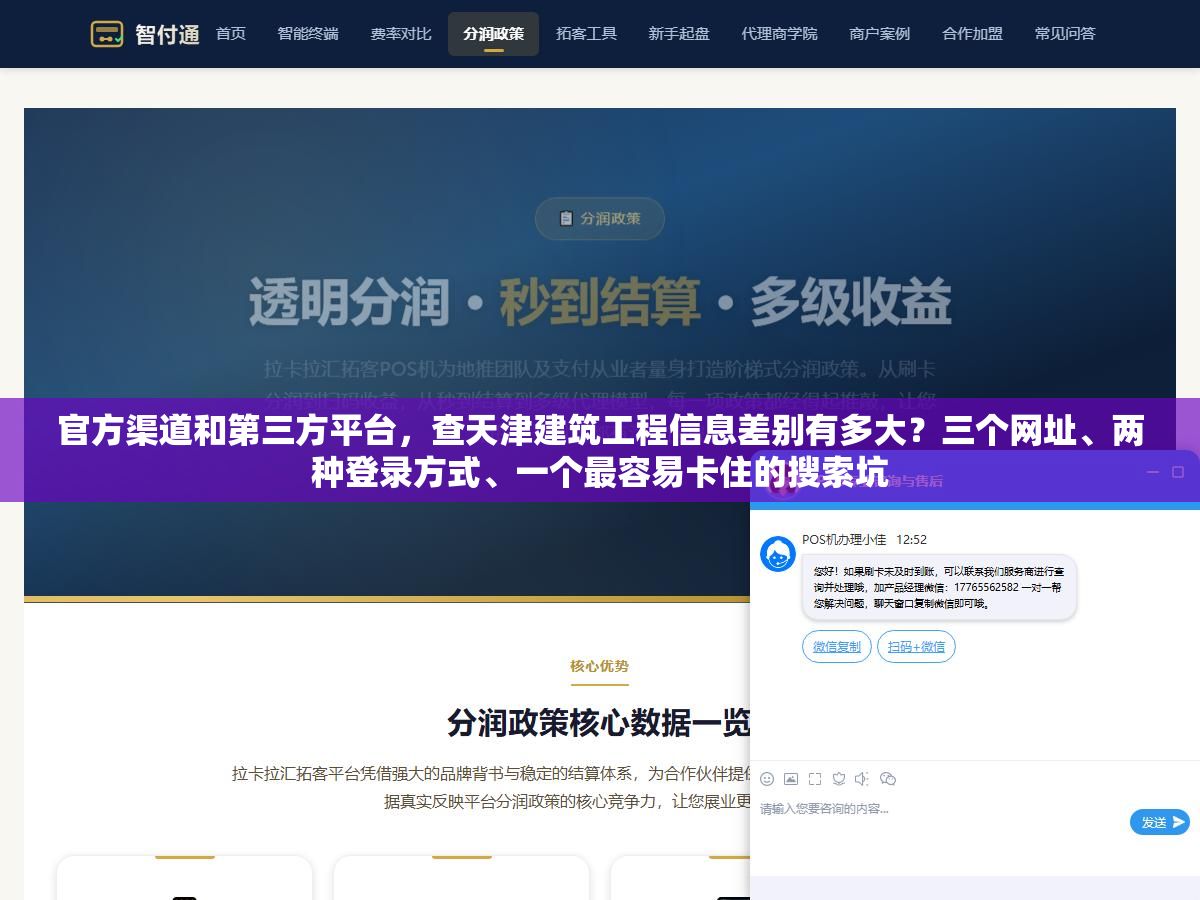This screenshot has height=900, width=1200.
Task: Click the 分润政策核心数据一览 heading
Action: coord(599,723)
